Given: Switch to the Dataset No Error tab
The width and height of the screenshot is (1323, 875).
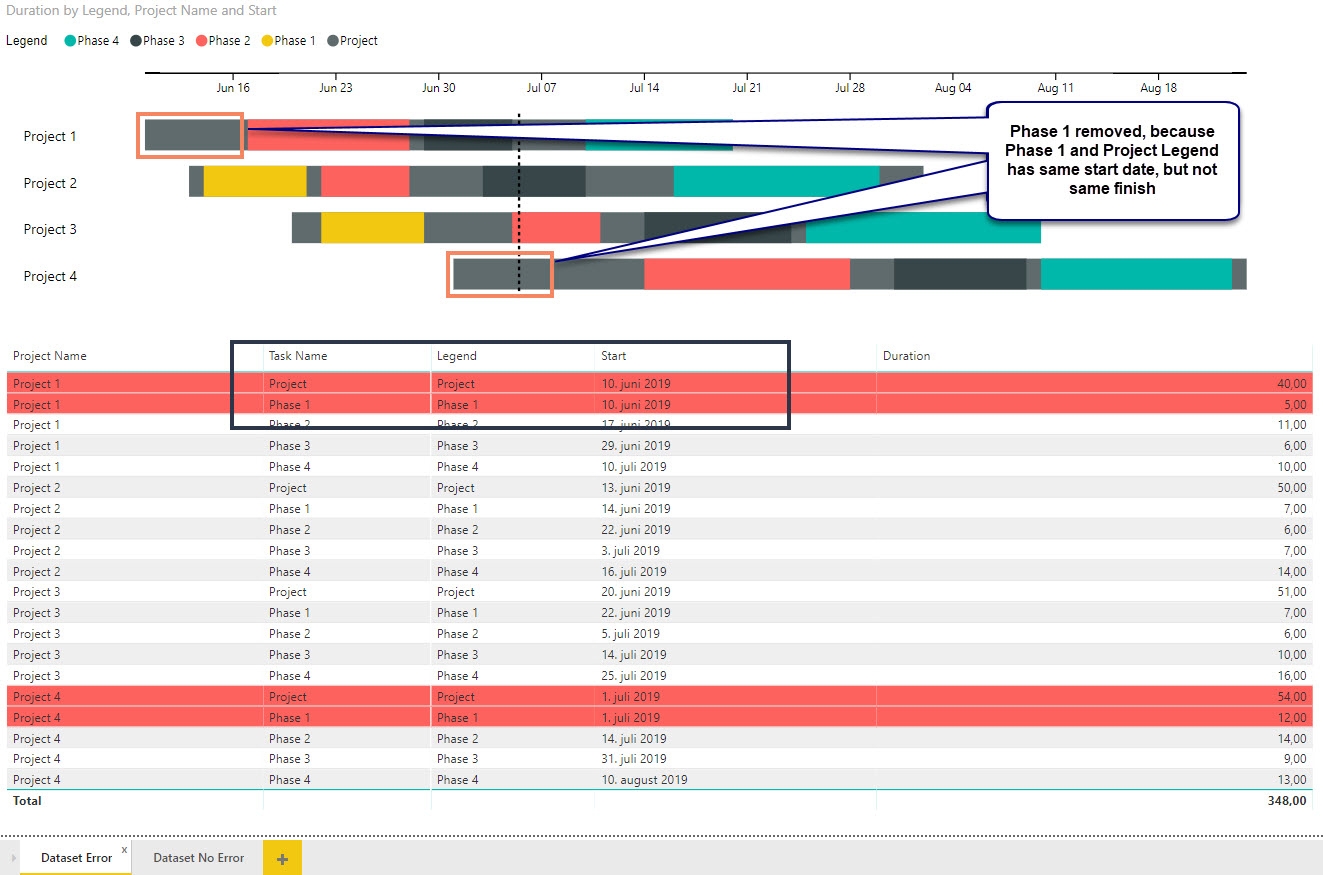Looking at the screenshot, I should (x=198, y=858).
